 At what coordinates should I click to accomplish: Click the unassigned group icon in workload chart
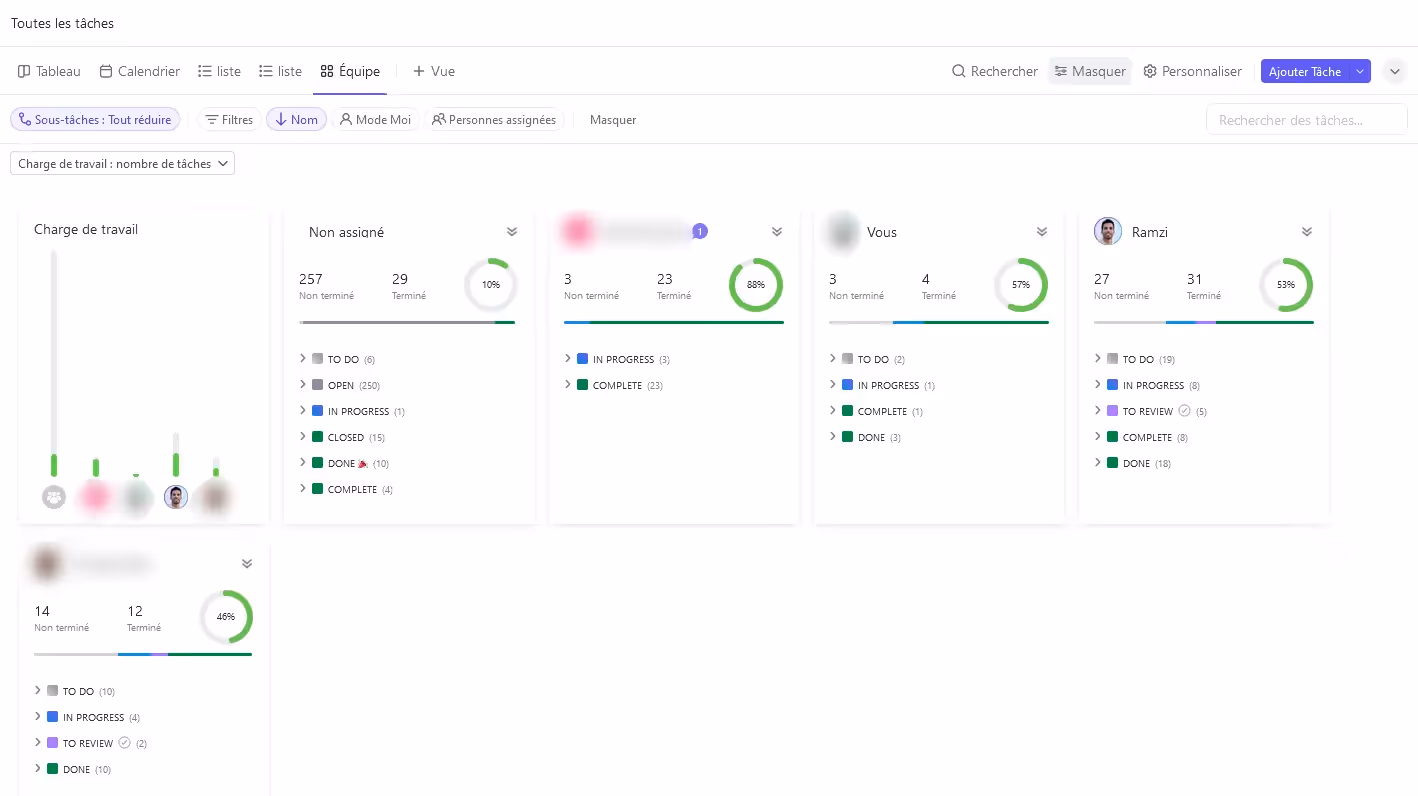coord(54,497)
